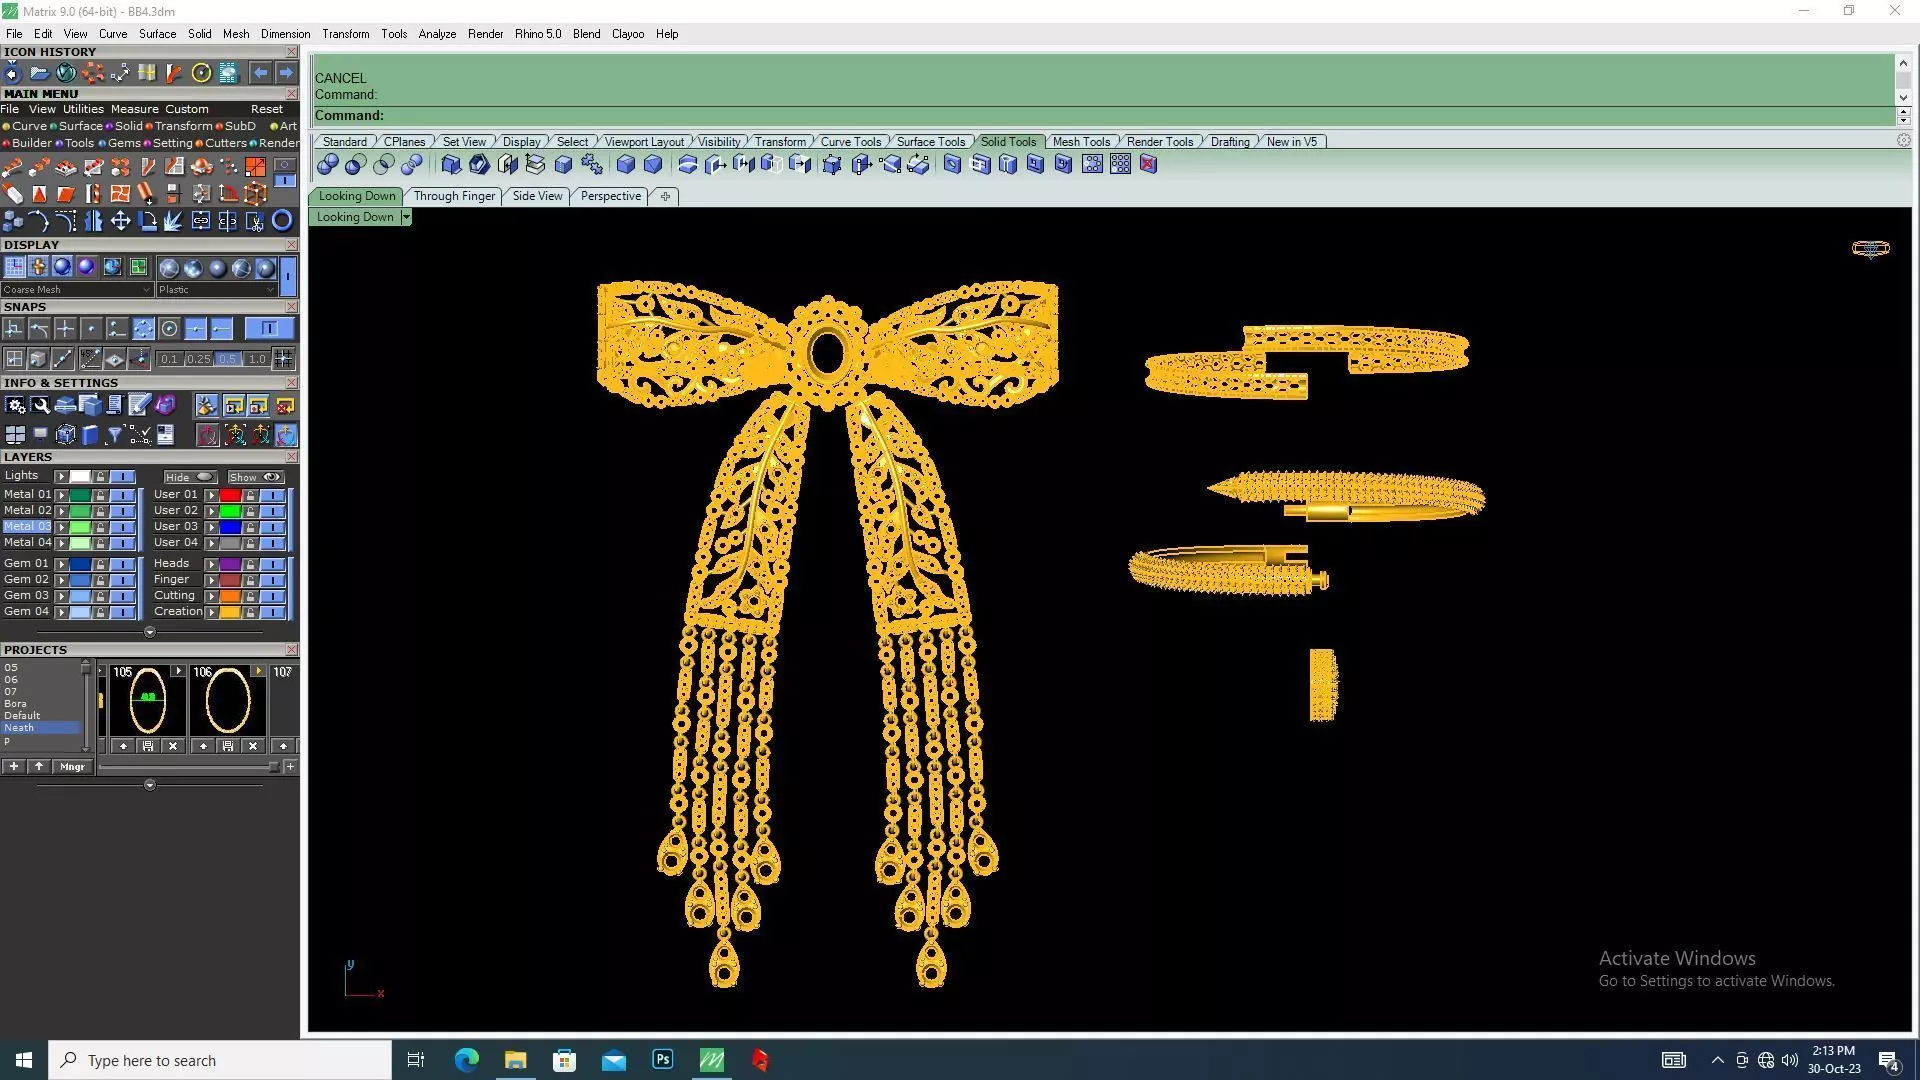Click the red-crossed delete icon in Solid Tools

(x=1148, y=164)
